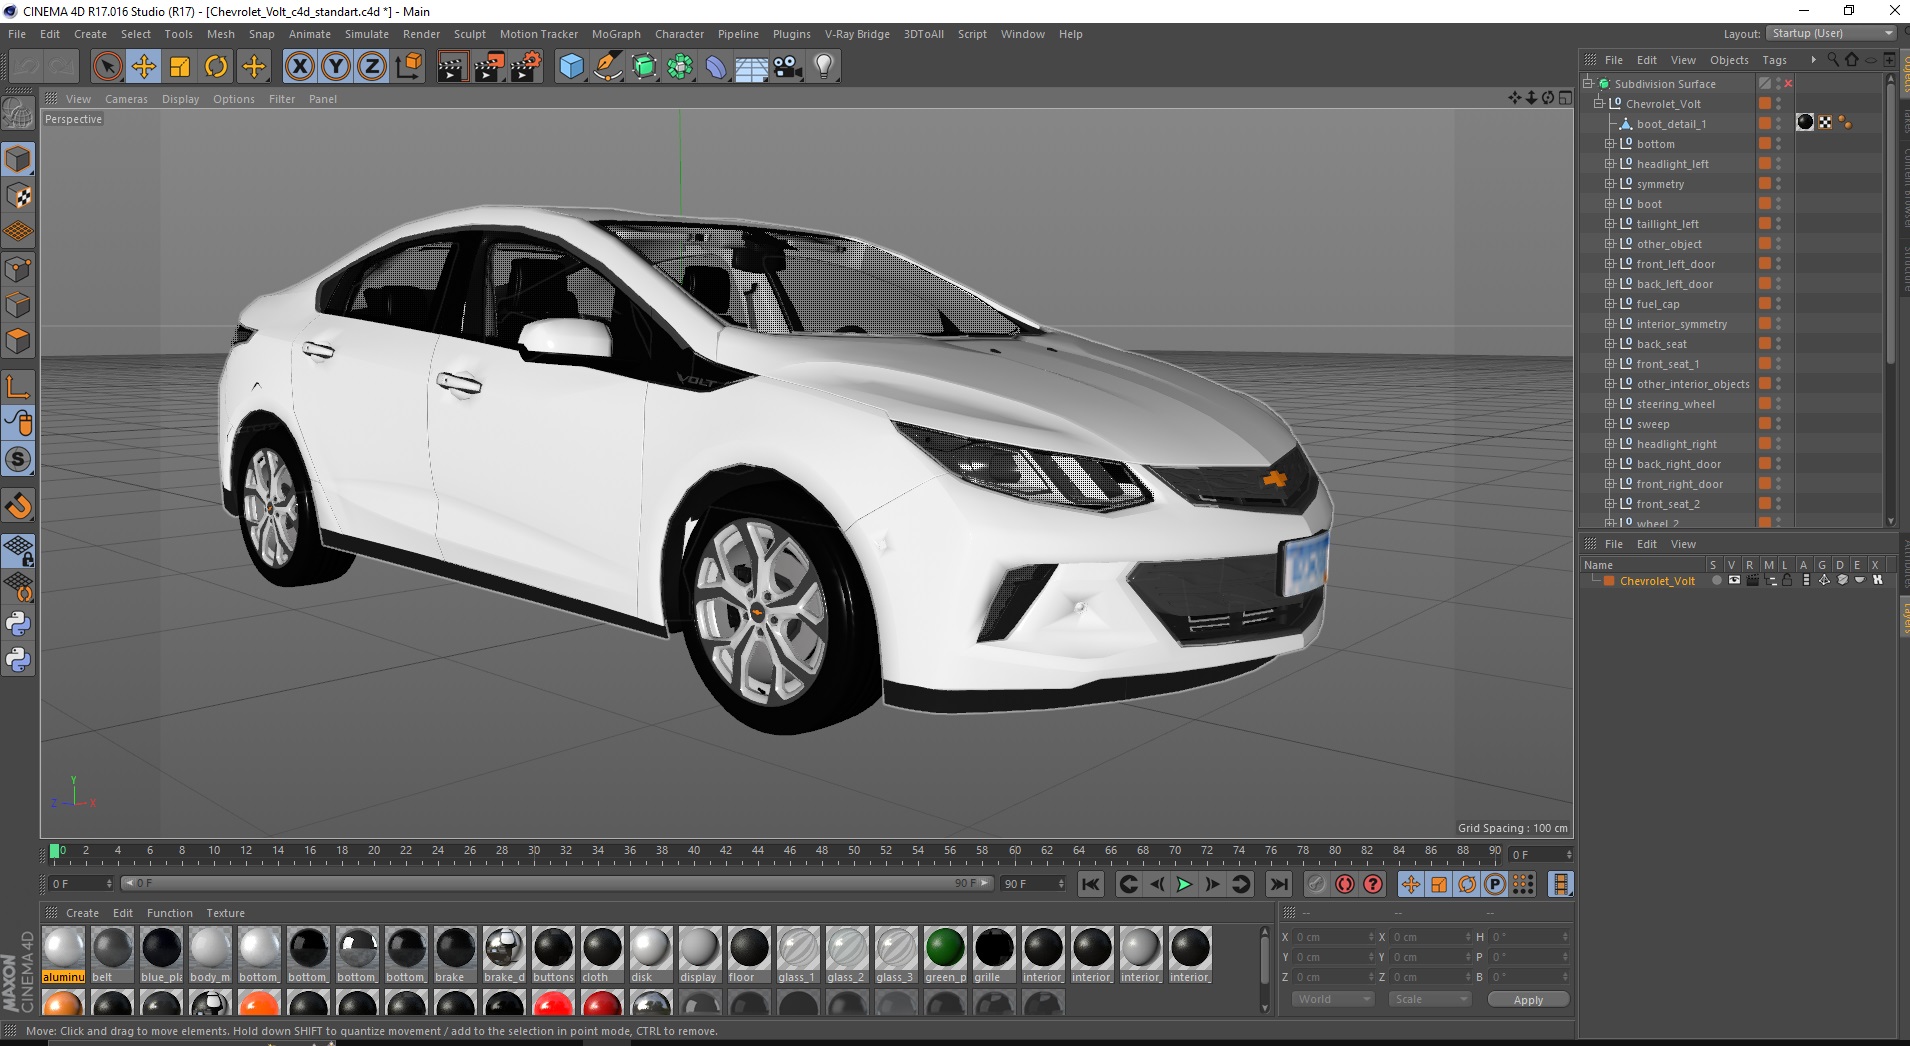Click Render View clapperboard icon
1910x1046 pixels.
(452, 67)
